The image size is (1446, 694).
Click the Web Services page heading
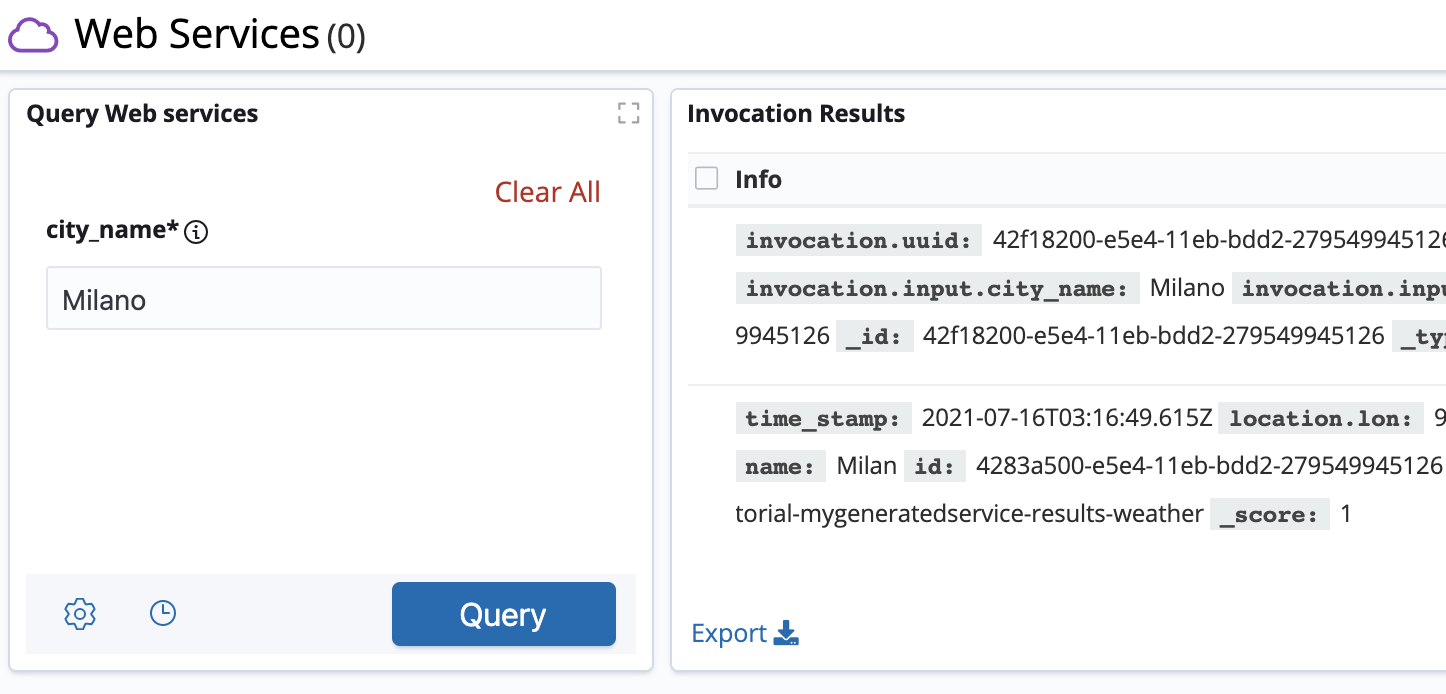(x=196, y=34)
